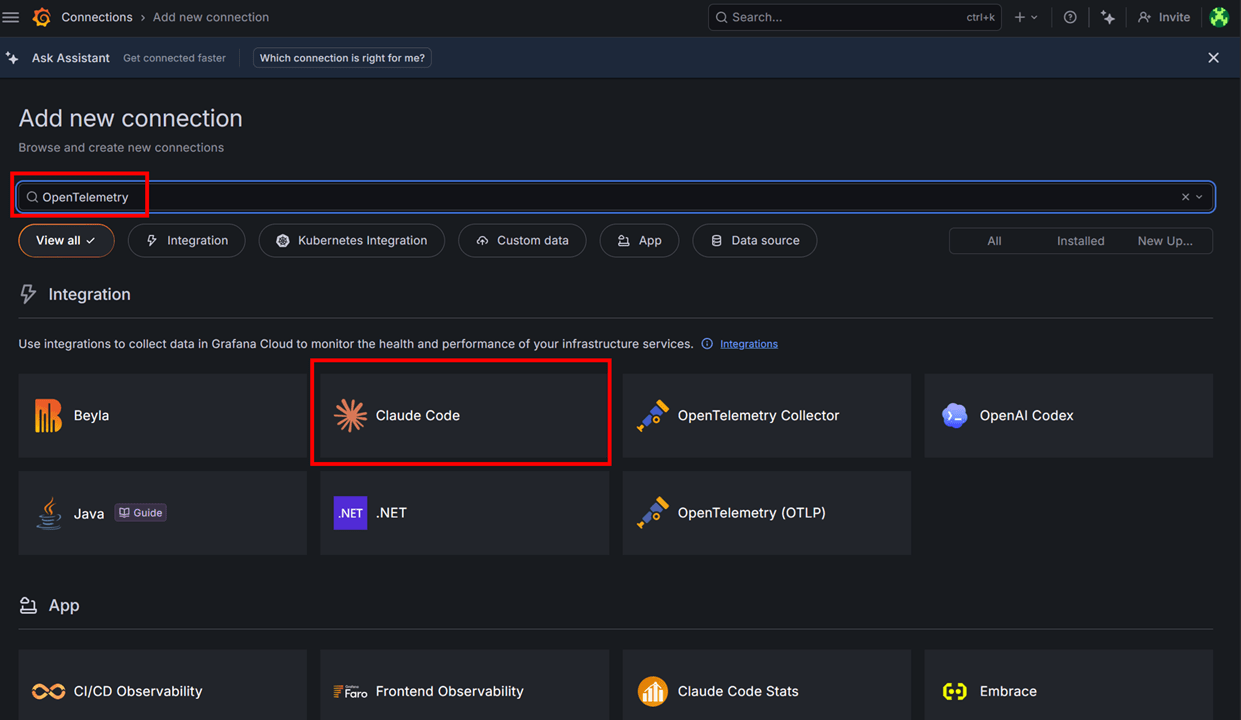
Task: Open the user profile avatar
Action: (x=1219, y=17)
